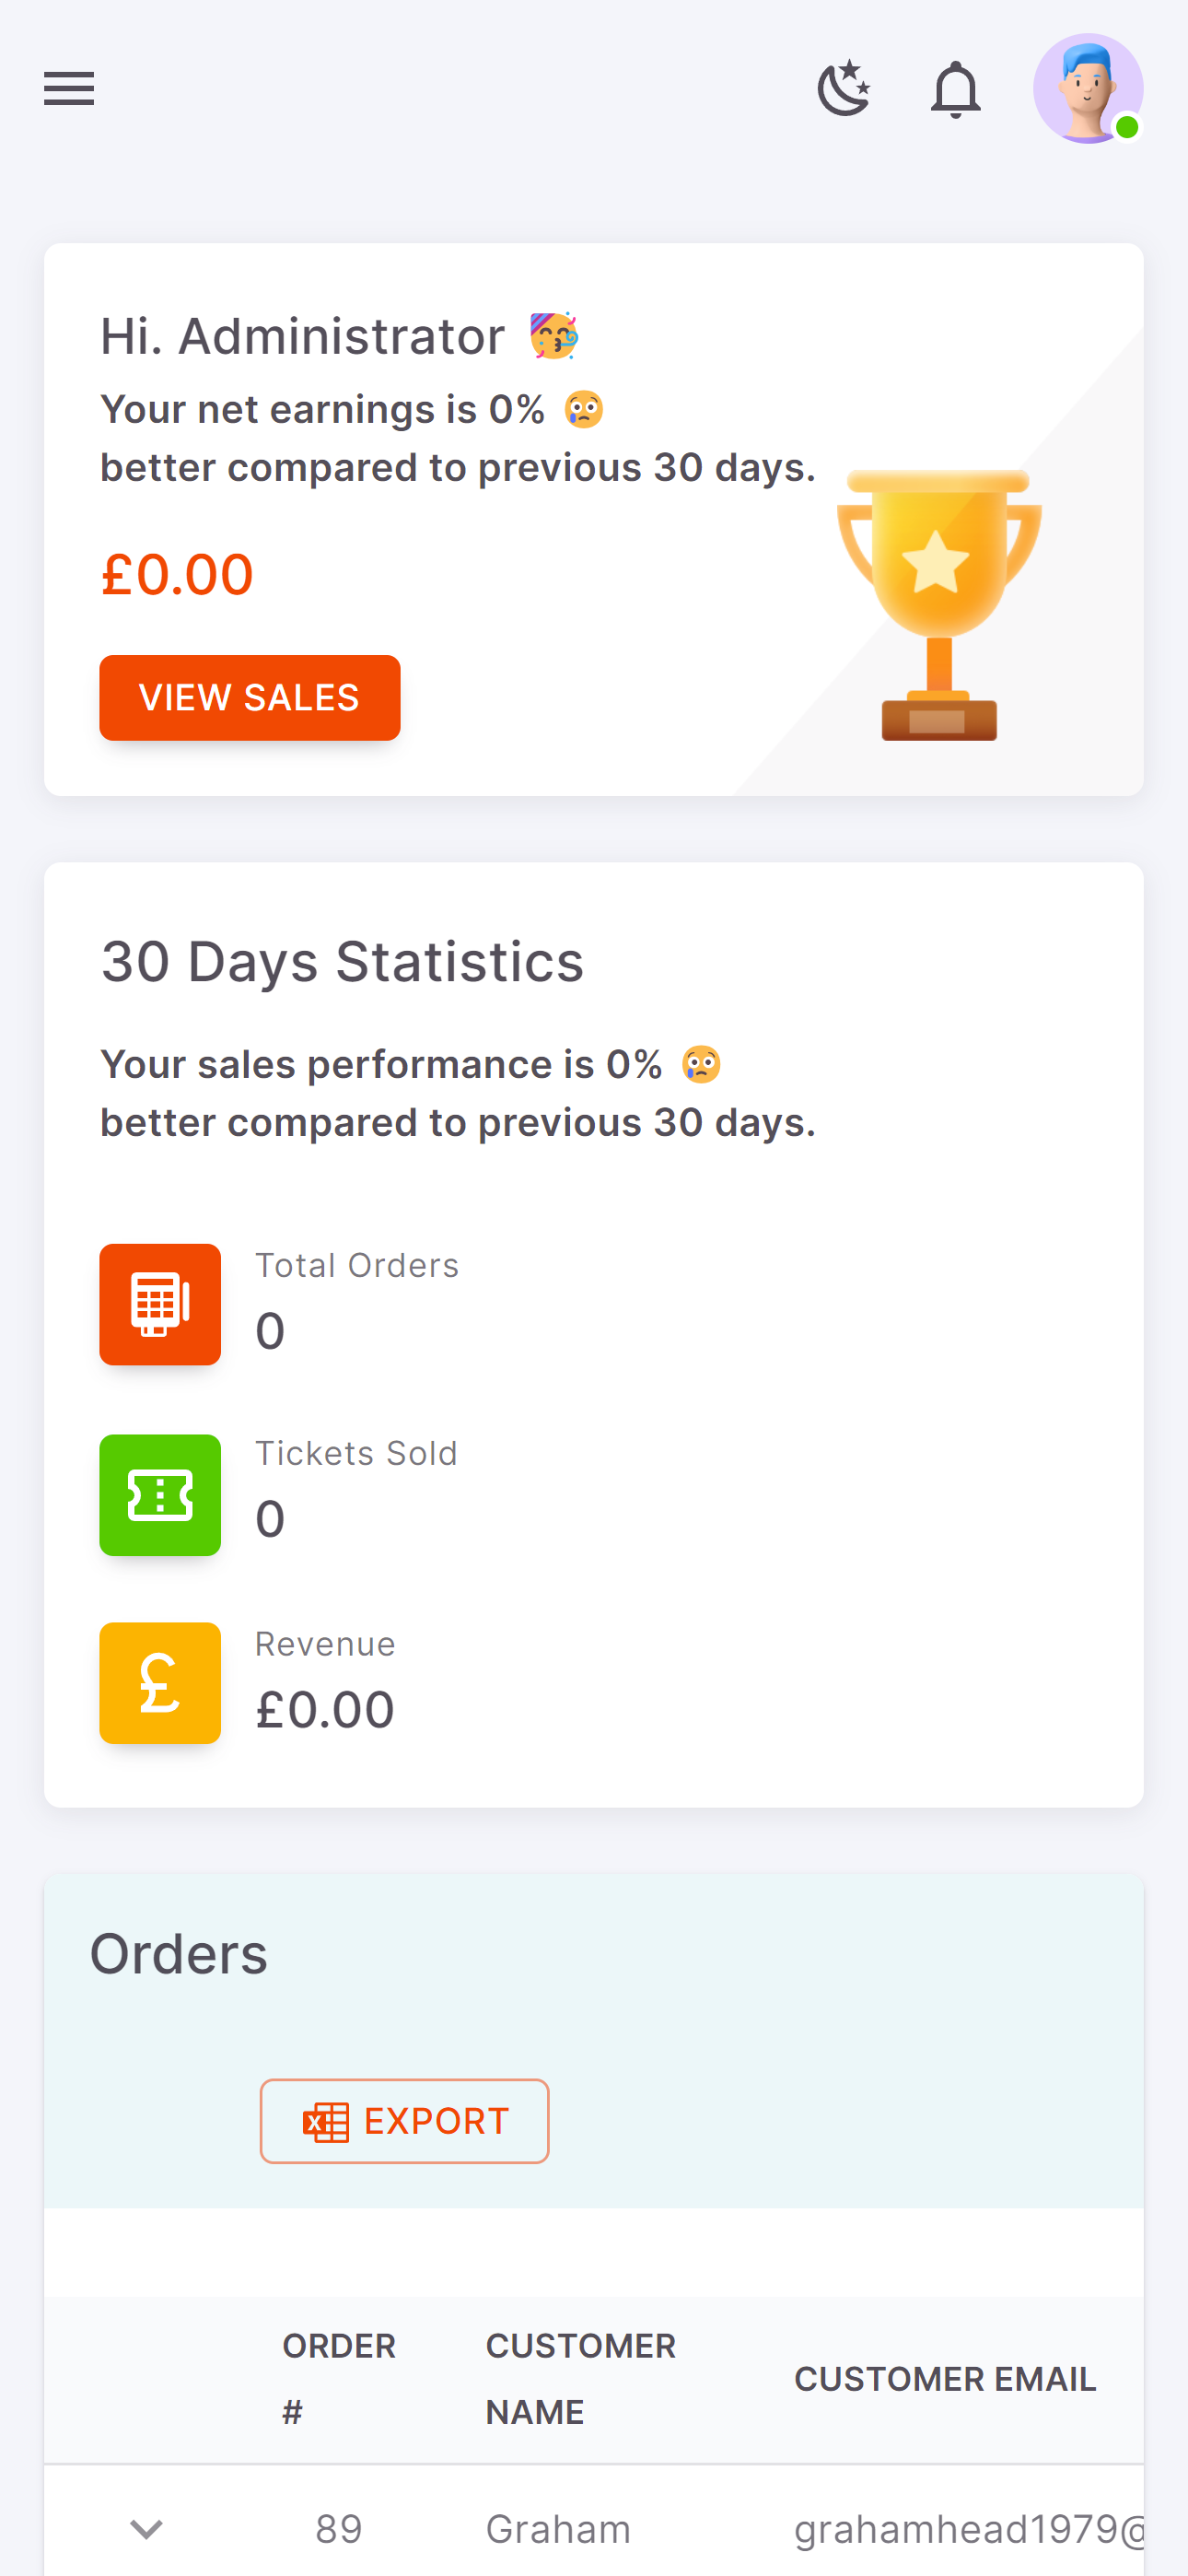Open grahamhead1979 customer email link
Viewport: 1188px width, 2576px height.
coord(971,2528)
